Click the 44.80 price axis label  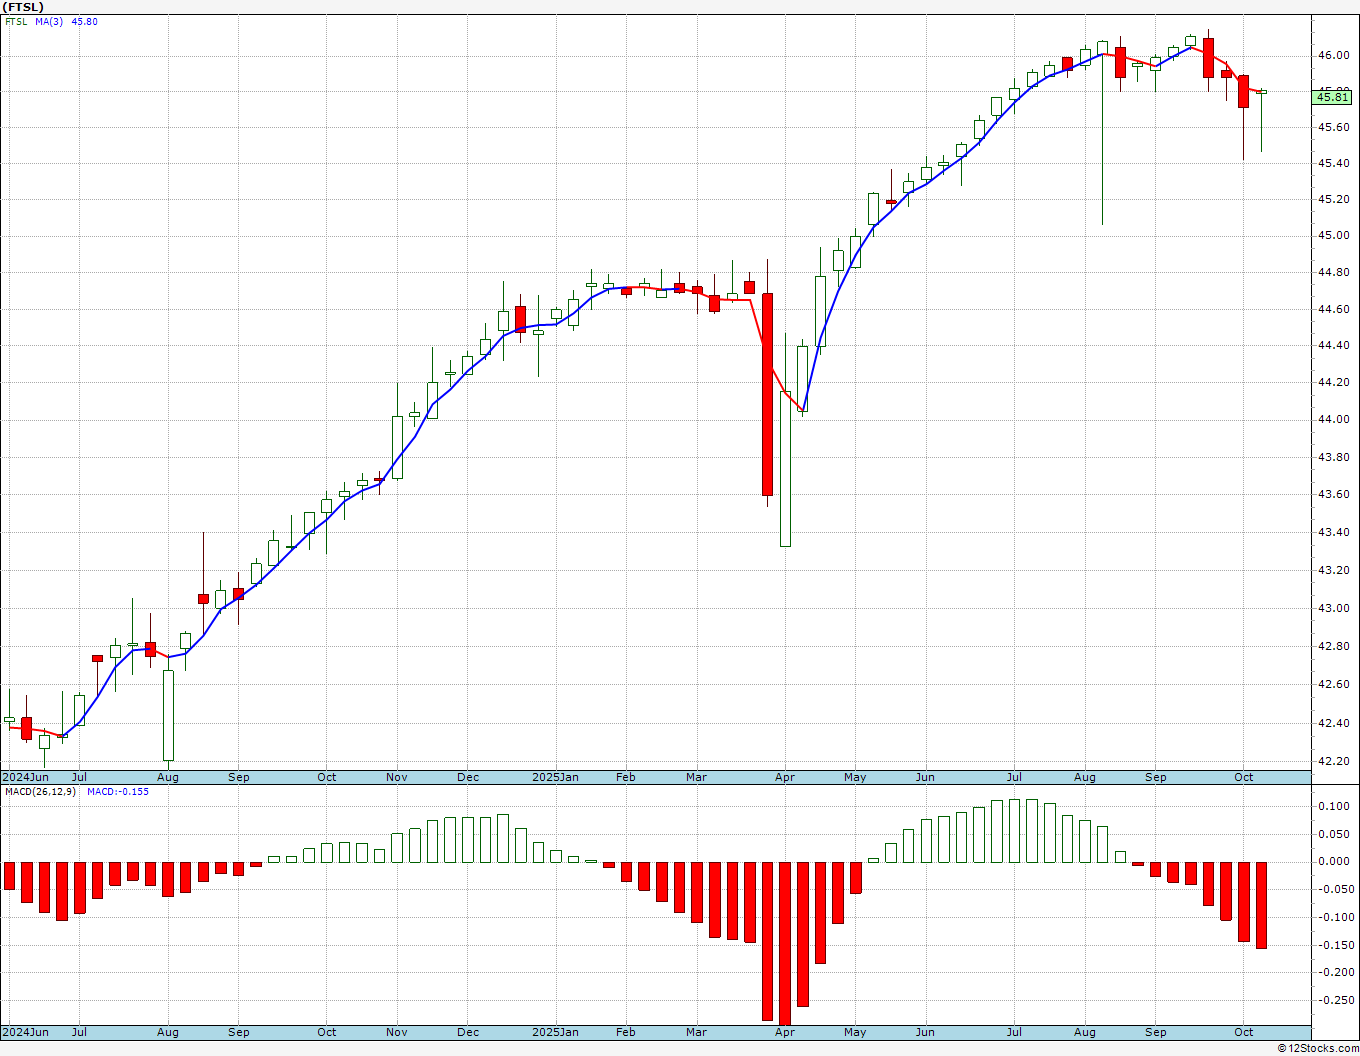click(x=1332, y=272)
